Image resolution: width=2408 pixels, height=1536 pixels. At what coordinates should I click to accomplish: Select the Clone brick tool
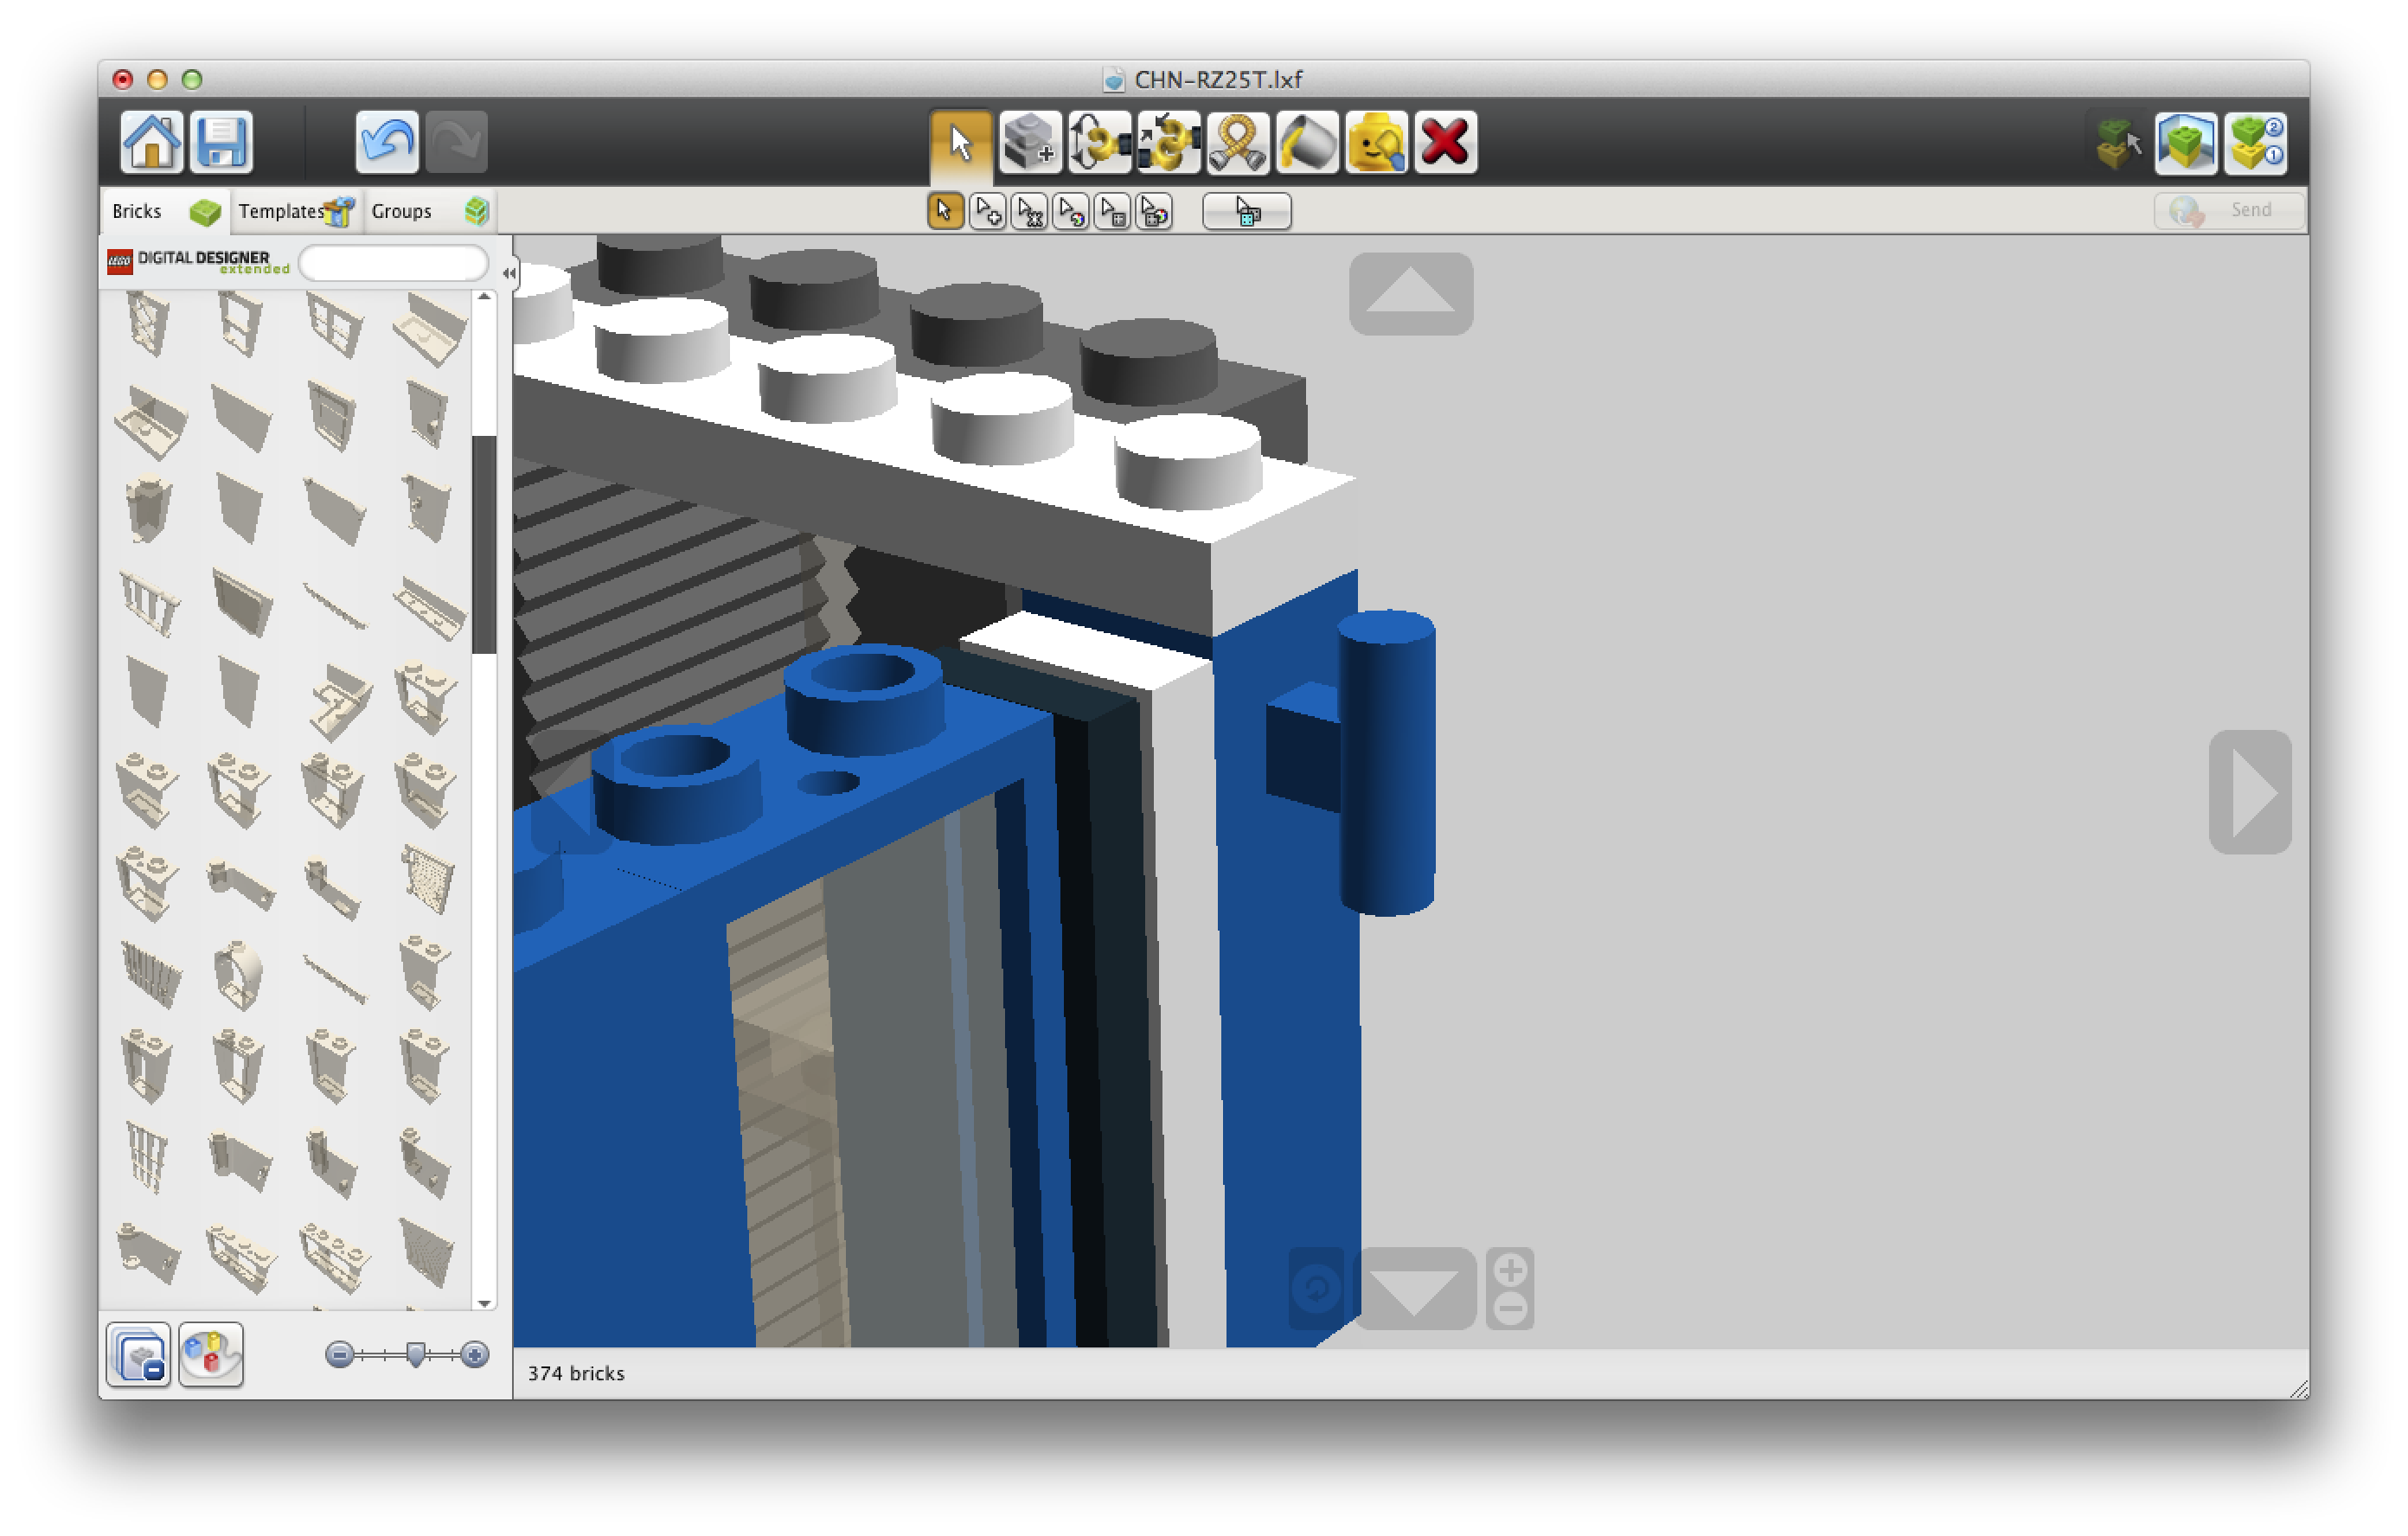point(1030,143)
